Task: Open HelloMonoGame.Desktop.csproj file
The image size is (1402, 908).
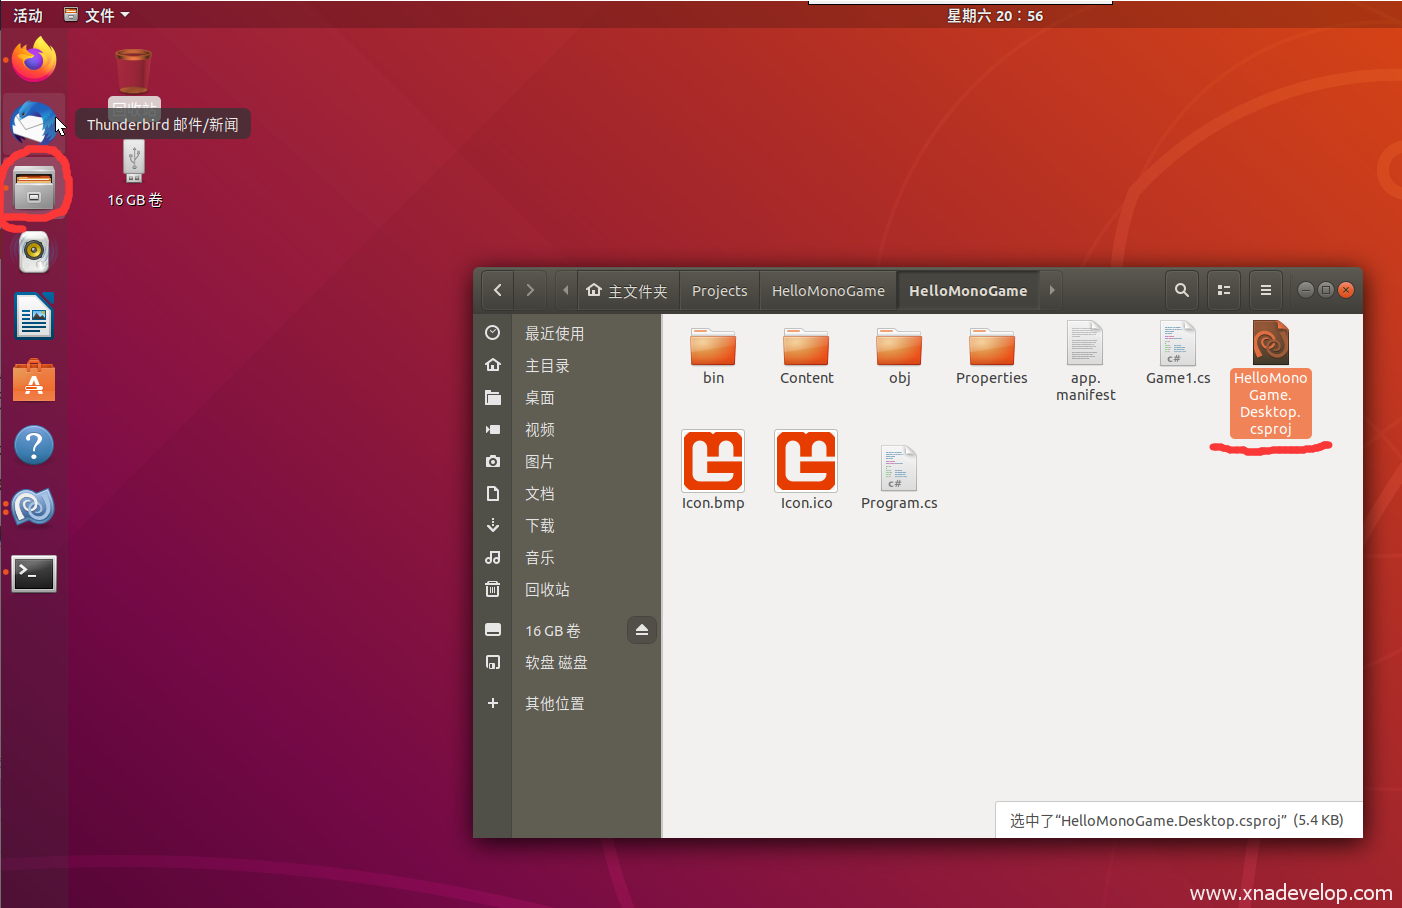Action: coord(1270,344)
